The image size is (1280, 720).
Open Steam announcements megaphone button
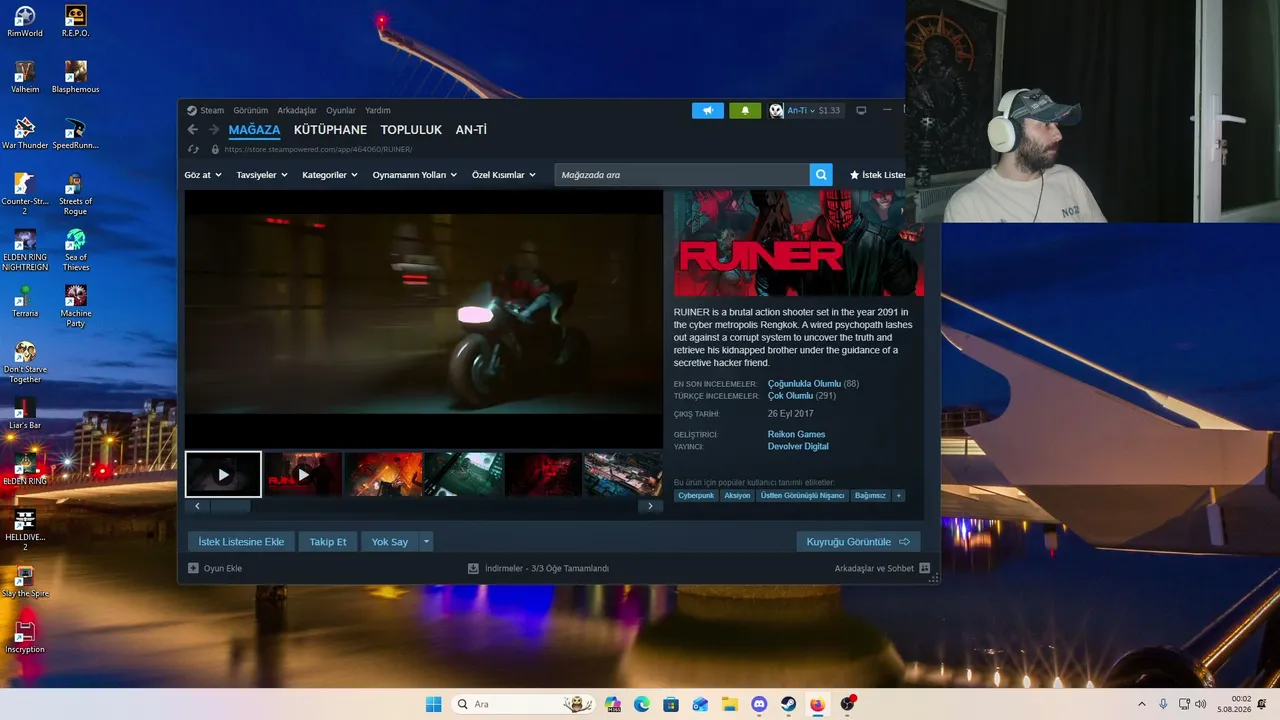[708, 110]
